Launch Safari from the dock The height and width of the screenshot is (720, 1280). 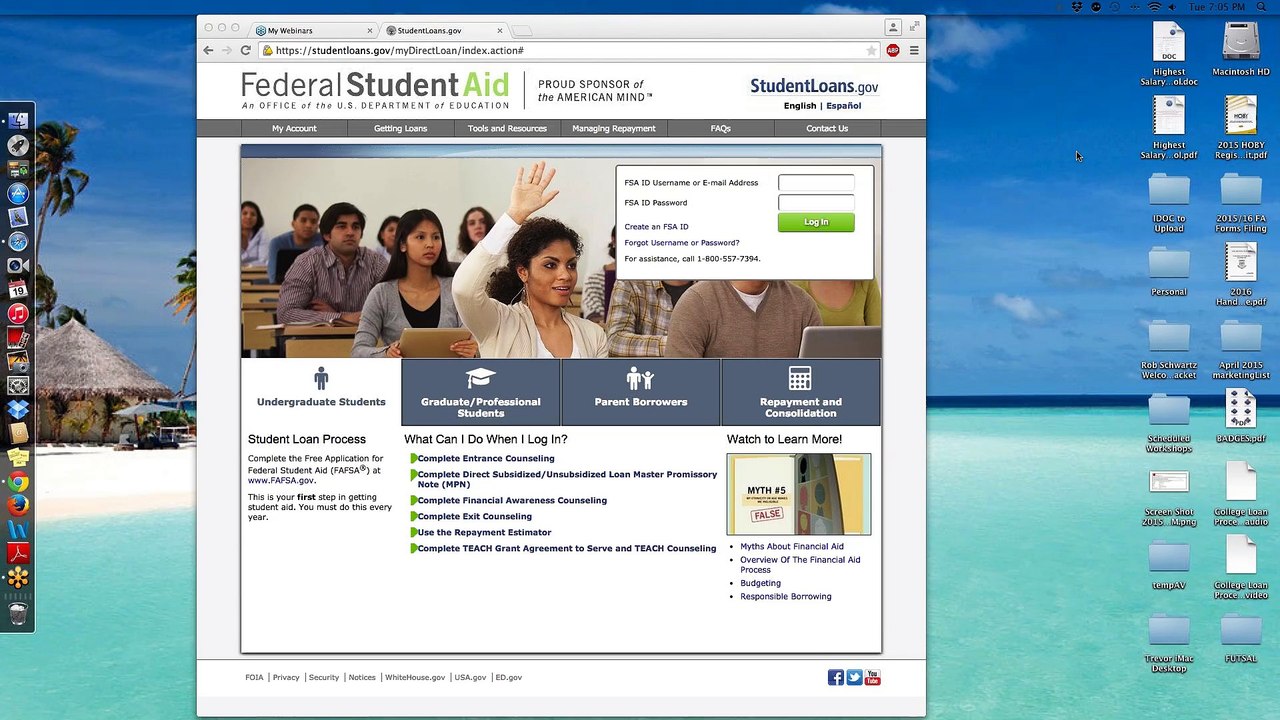18,241
